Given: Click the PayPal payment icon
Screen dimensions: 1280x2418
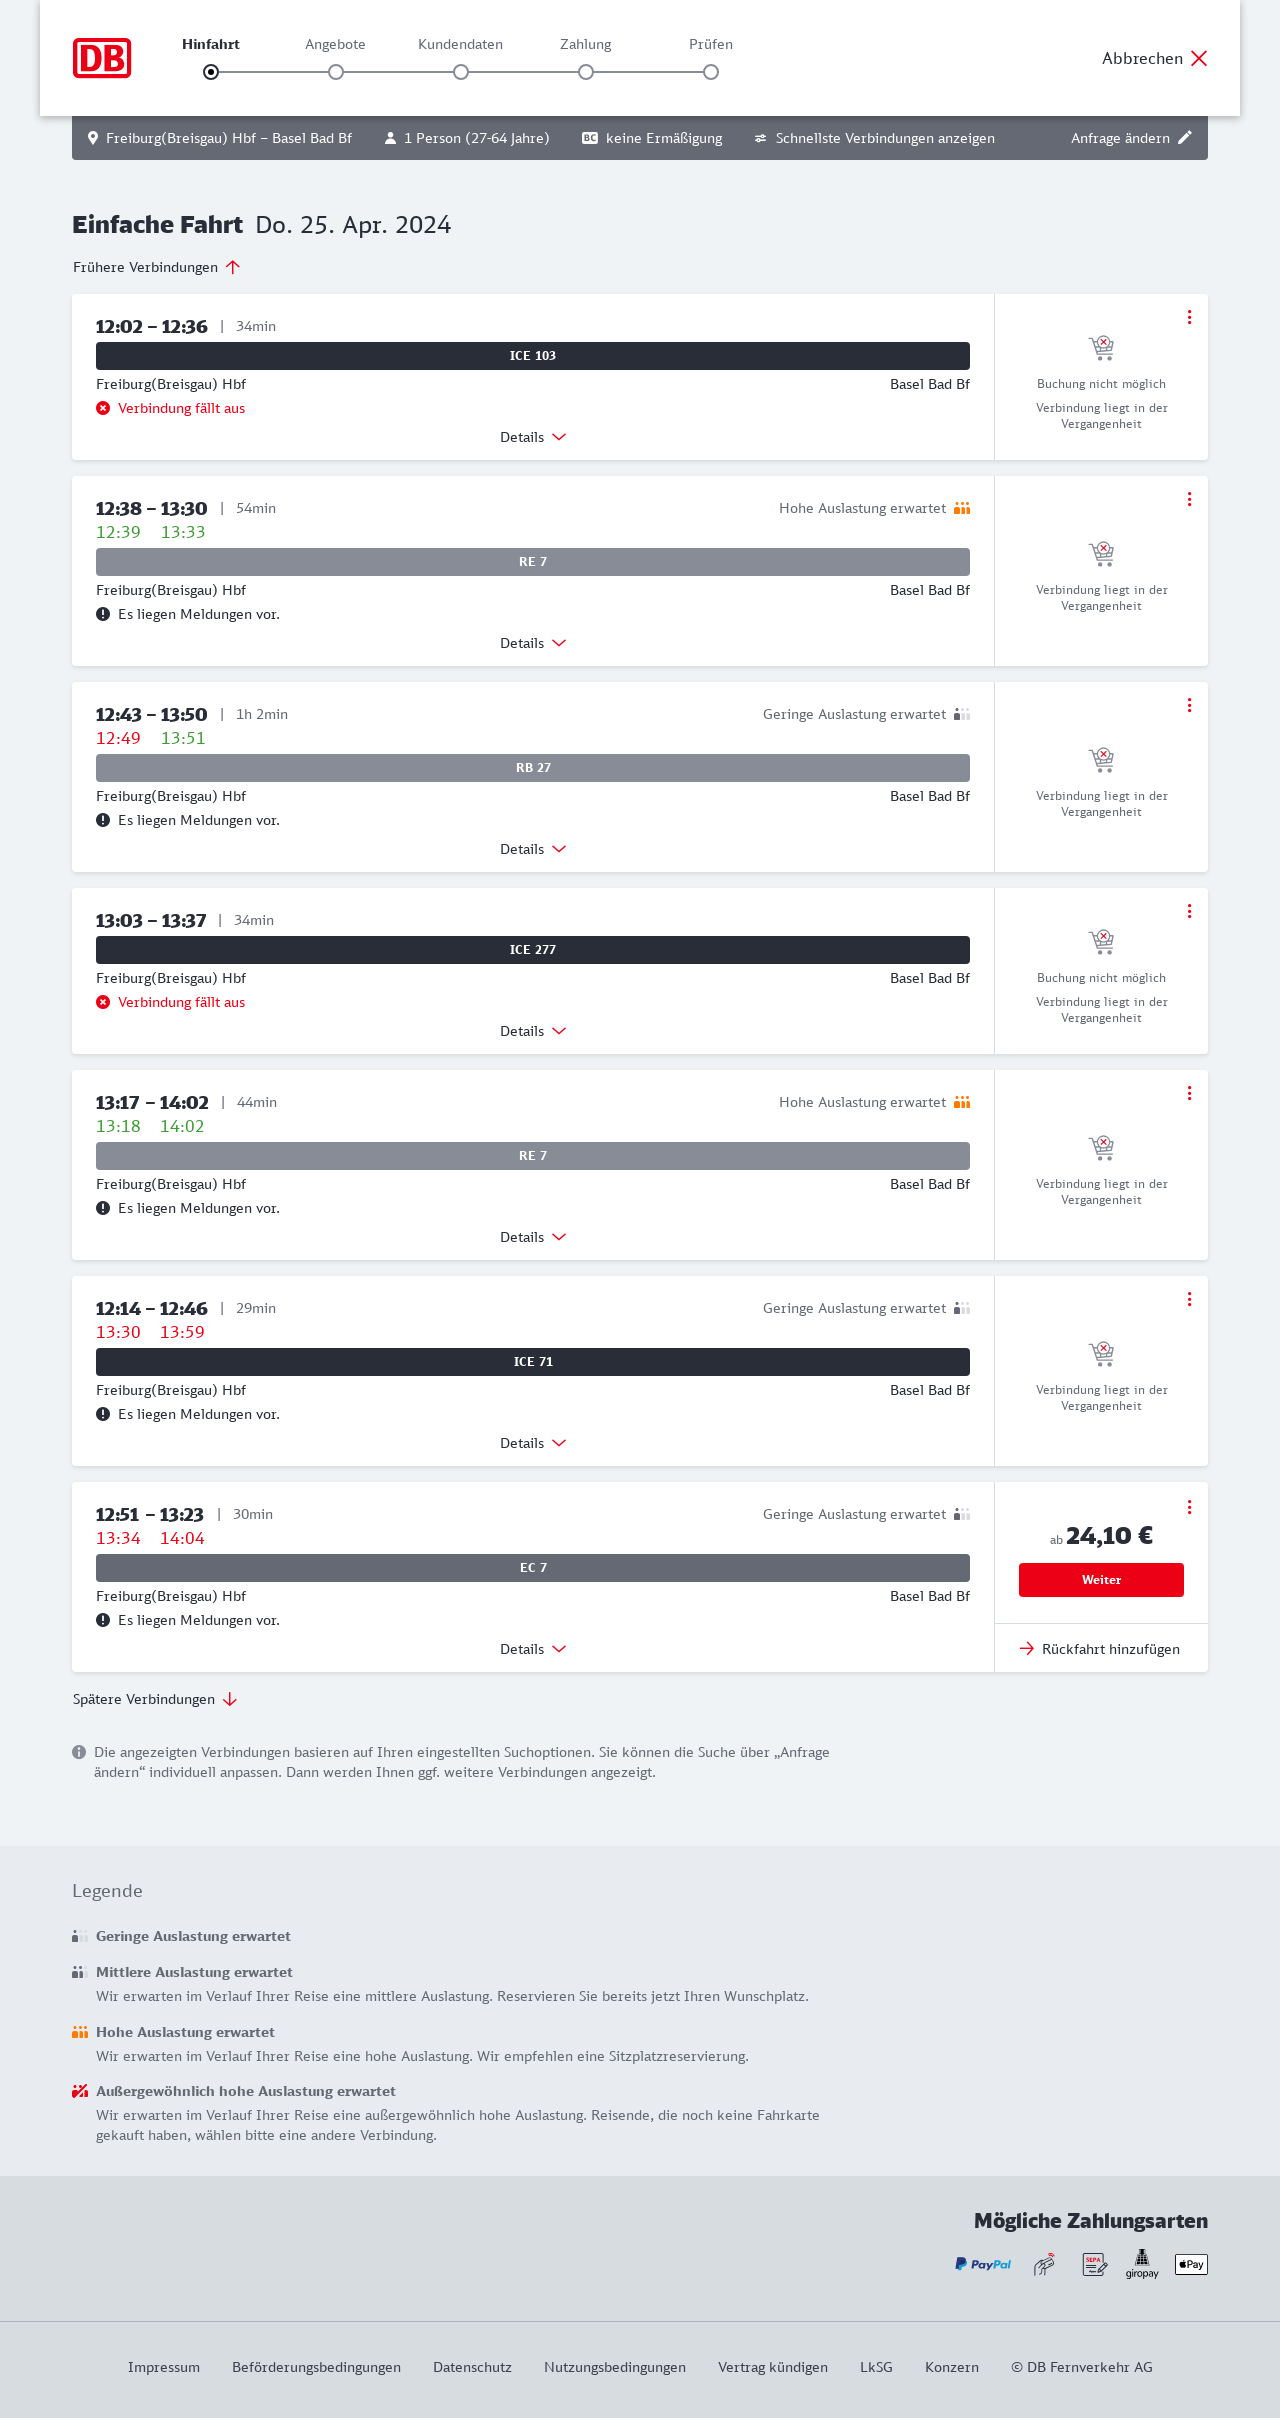Looking at the screenshot, I should coord(983,2264).
